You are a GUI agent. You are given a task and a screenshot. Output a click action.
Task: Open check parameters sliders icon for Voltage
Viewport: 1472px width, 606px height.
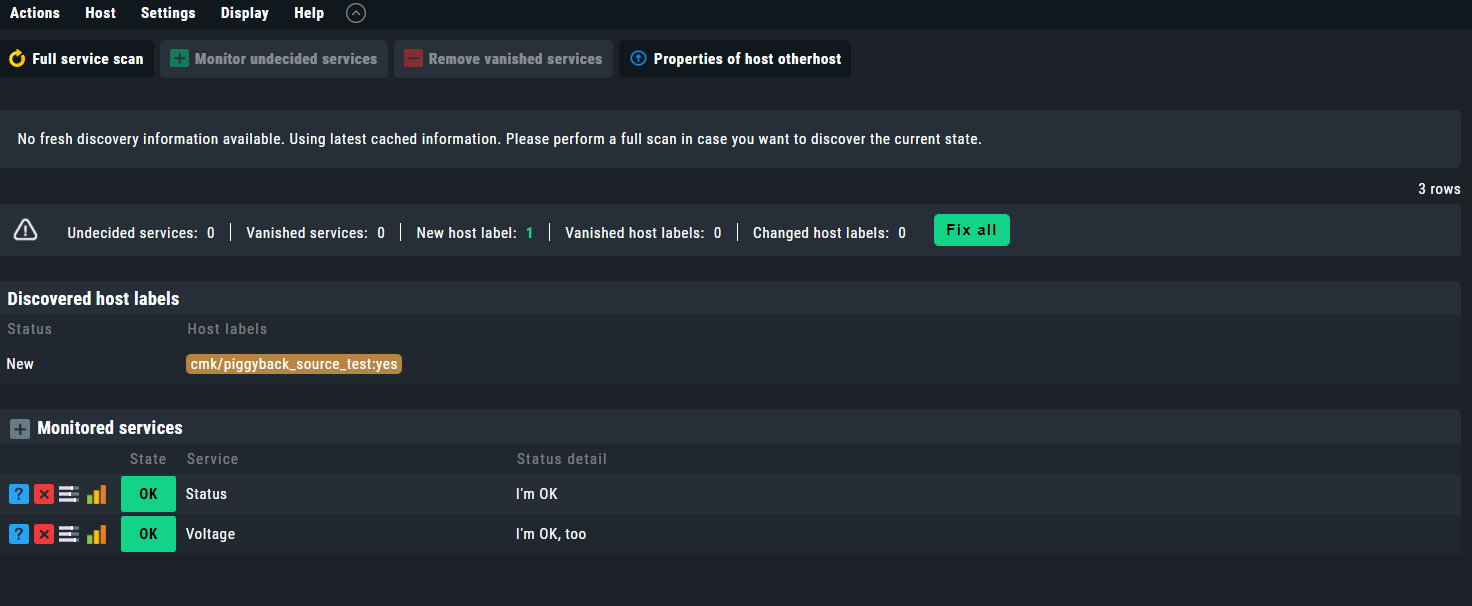click(69, 534)
